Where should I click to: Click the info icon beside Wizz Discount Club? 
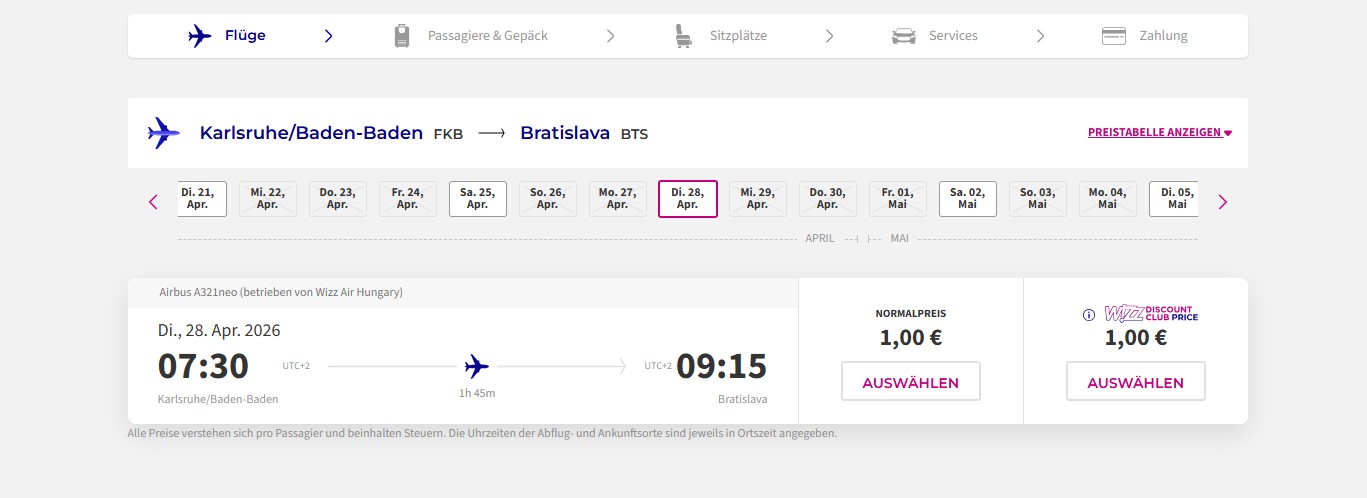click(1089, 315)
